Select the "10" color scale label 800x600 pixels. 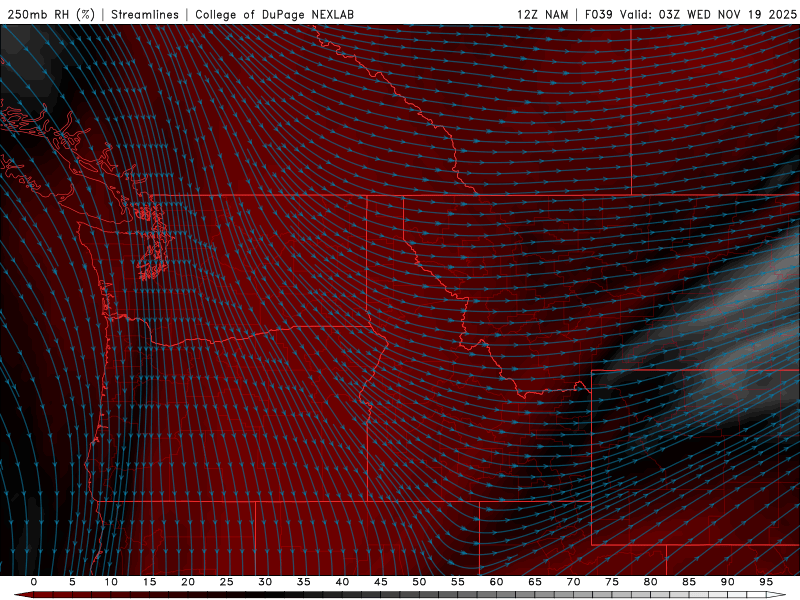[x=111, y=582]
